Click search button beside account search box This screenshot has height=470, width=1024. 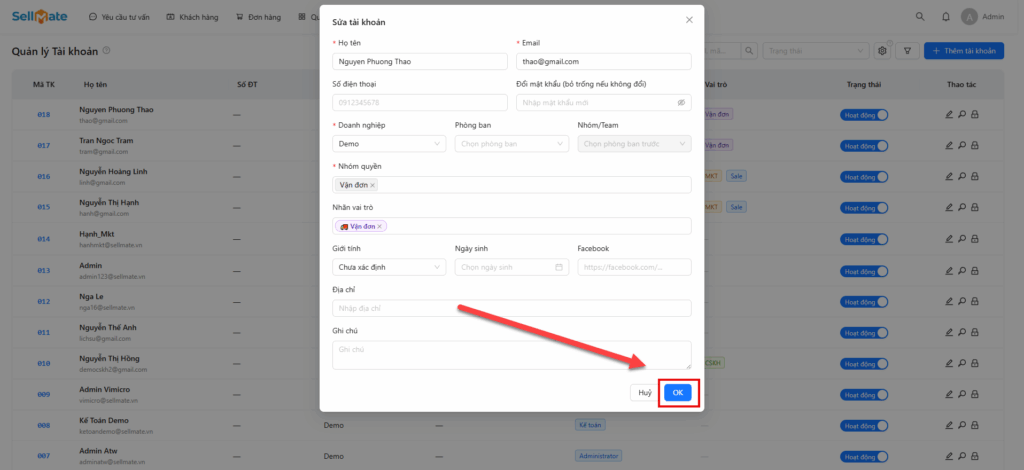(x=750, y=51)
